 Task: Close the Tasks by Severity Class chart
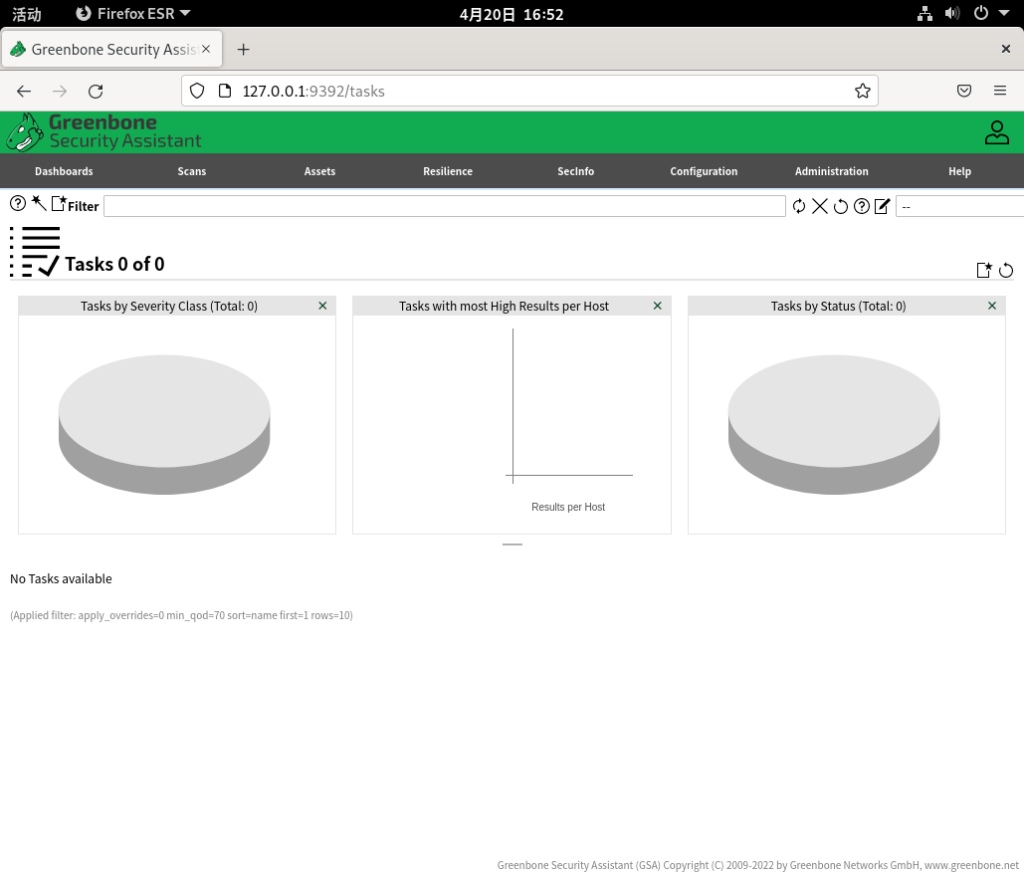322,306
